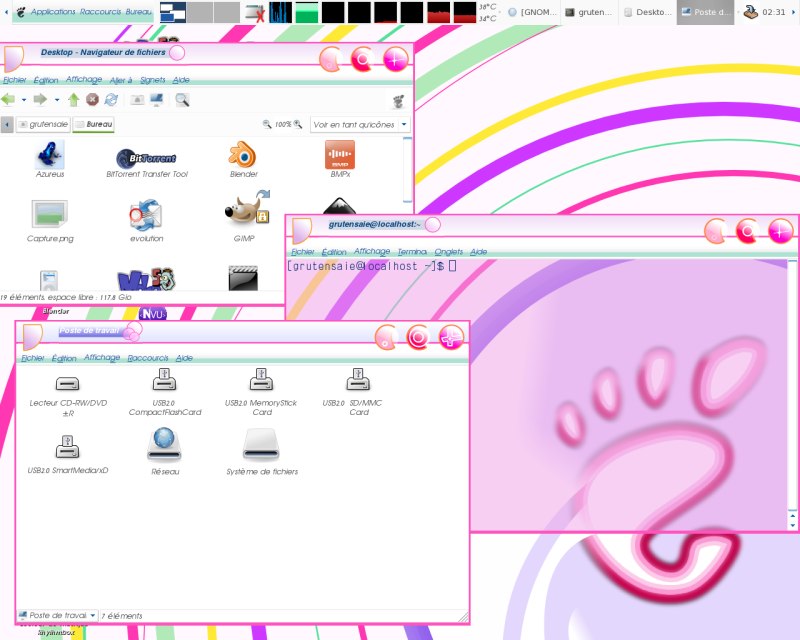The width and height of the screenshot is (800, 640).
Task: Reload the Desktop folder view
Action: [111, 100]
